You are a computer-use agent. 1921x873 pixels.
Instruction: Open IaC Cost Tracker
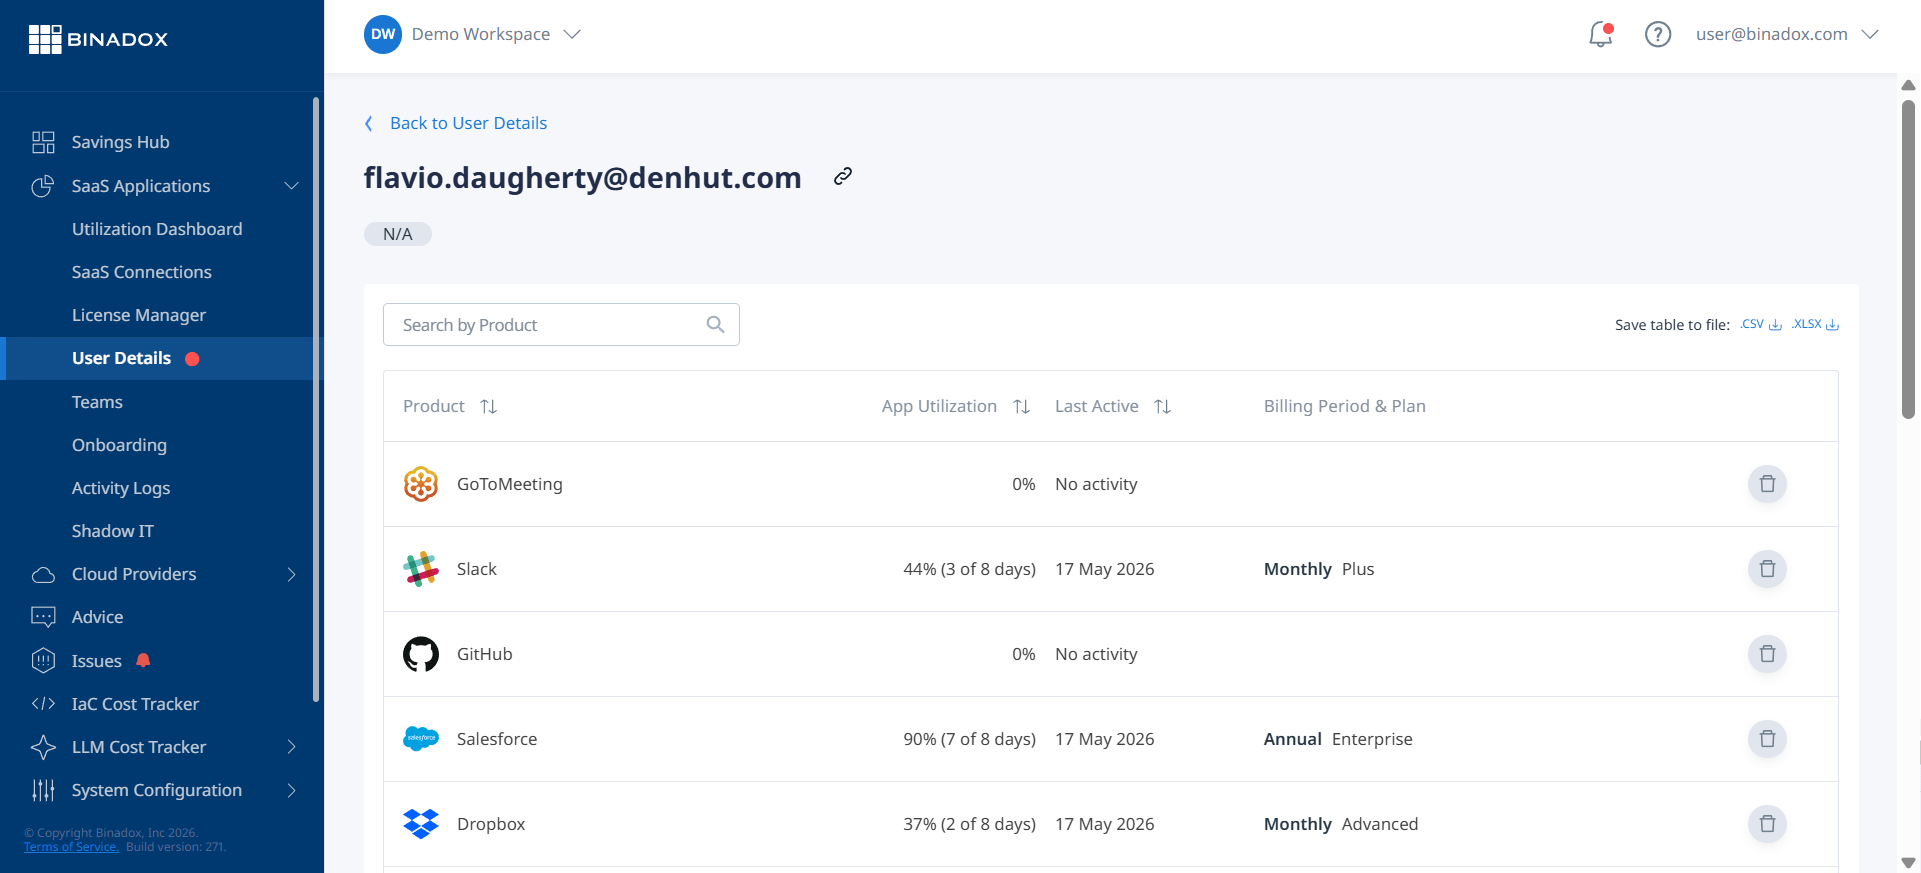click(135, 704)
